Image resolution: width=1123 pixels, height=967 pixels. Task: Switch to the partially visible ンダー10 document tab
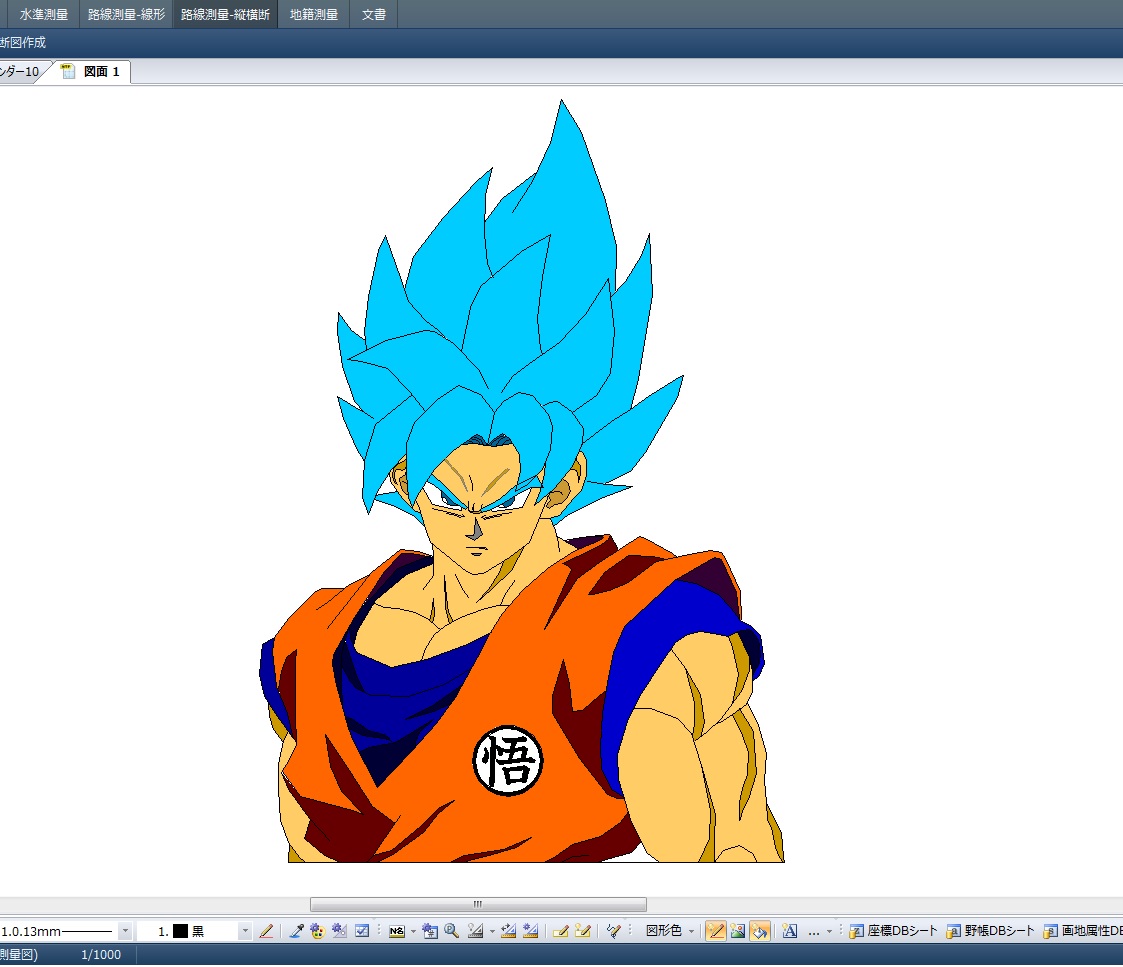pyautogui.click(x=20, y=72)
